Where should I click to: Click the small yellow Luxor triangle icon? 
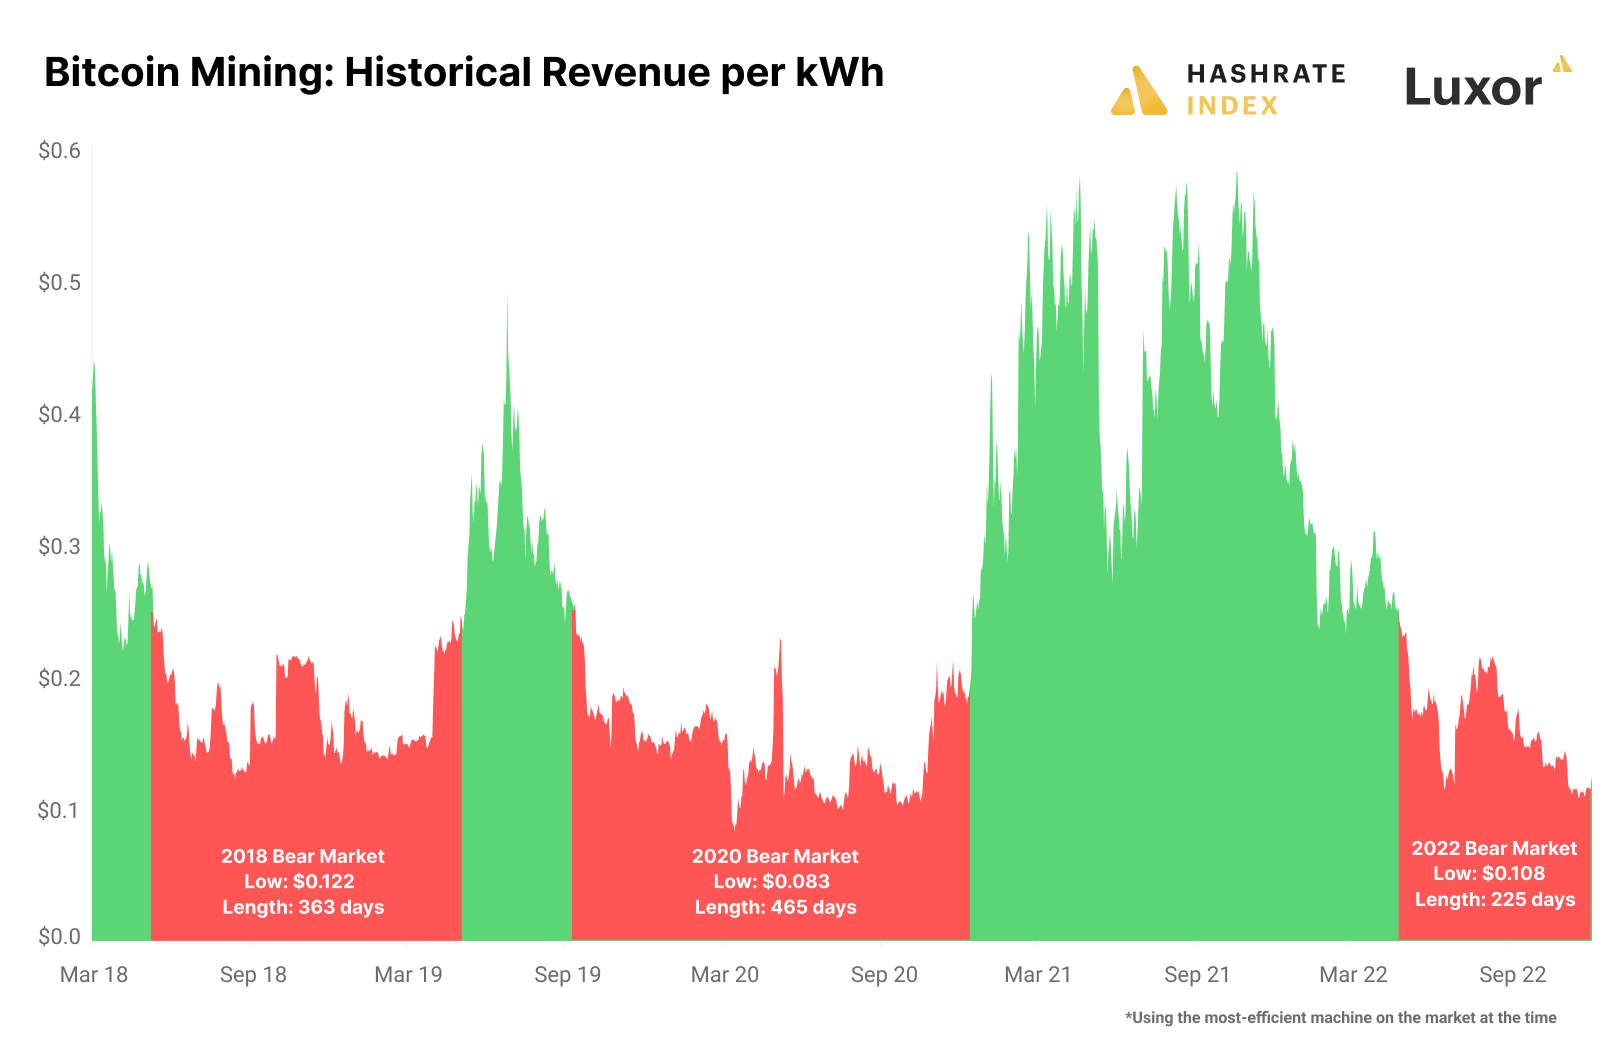(x=1562, y=64)
